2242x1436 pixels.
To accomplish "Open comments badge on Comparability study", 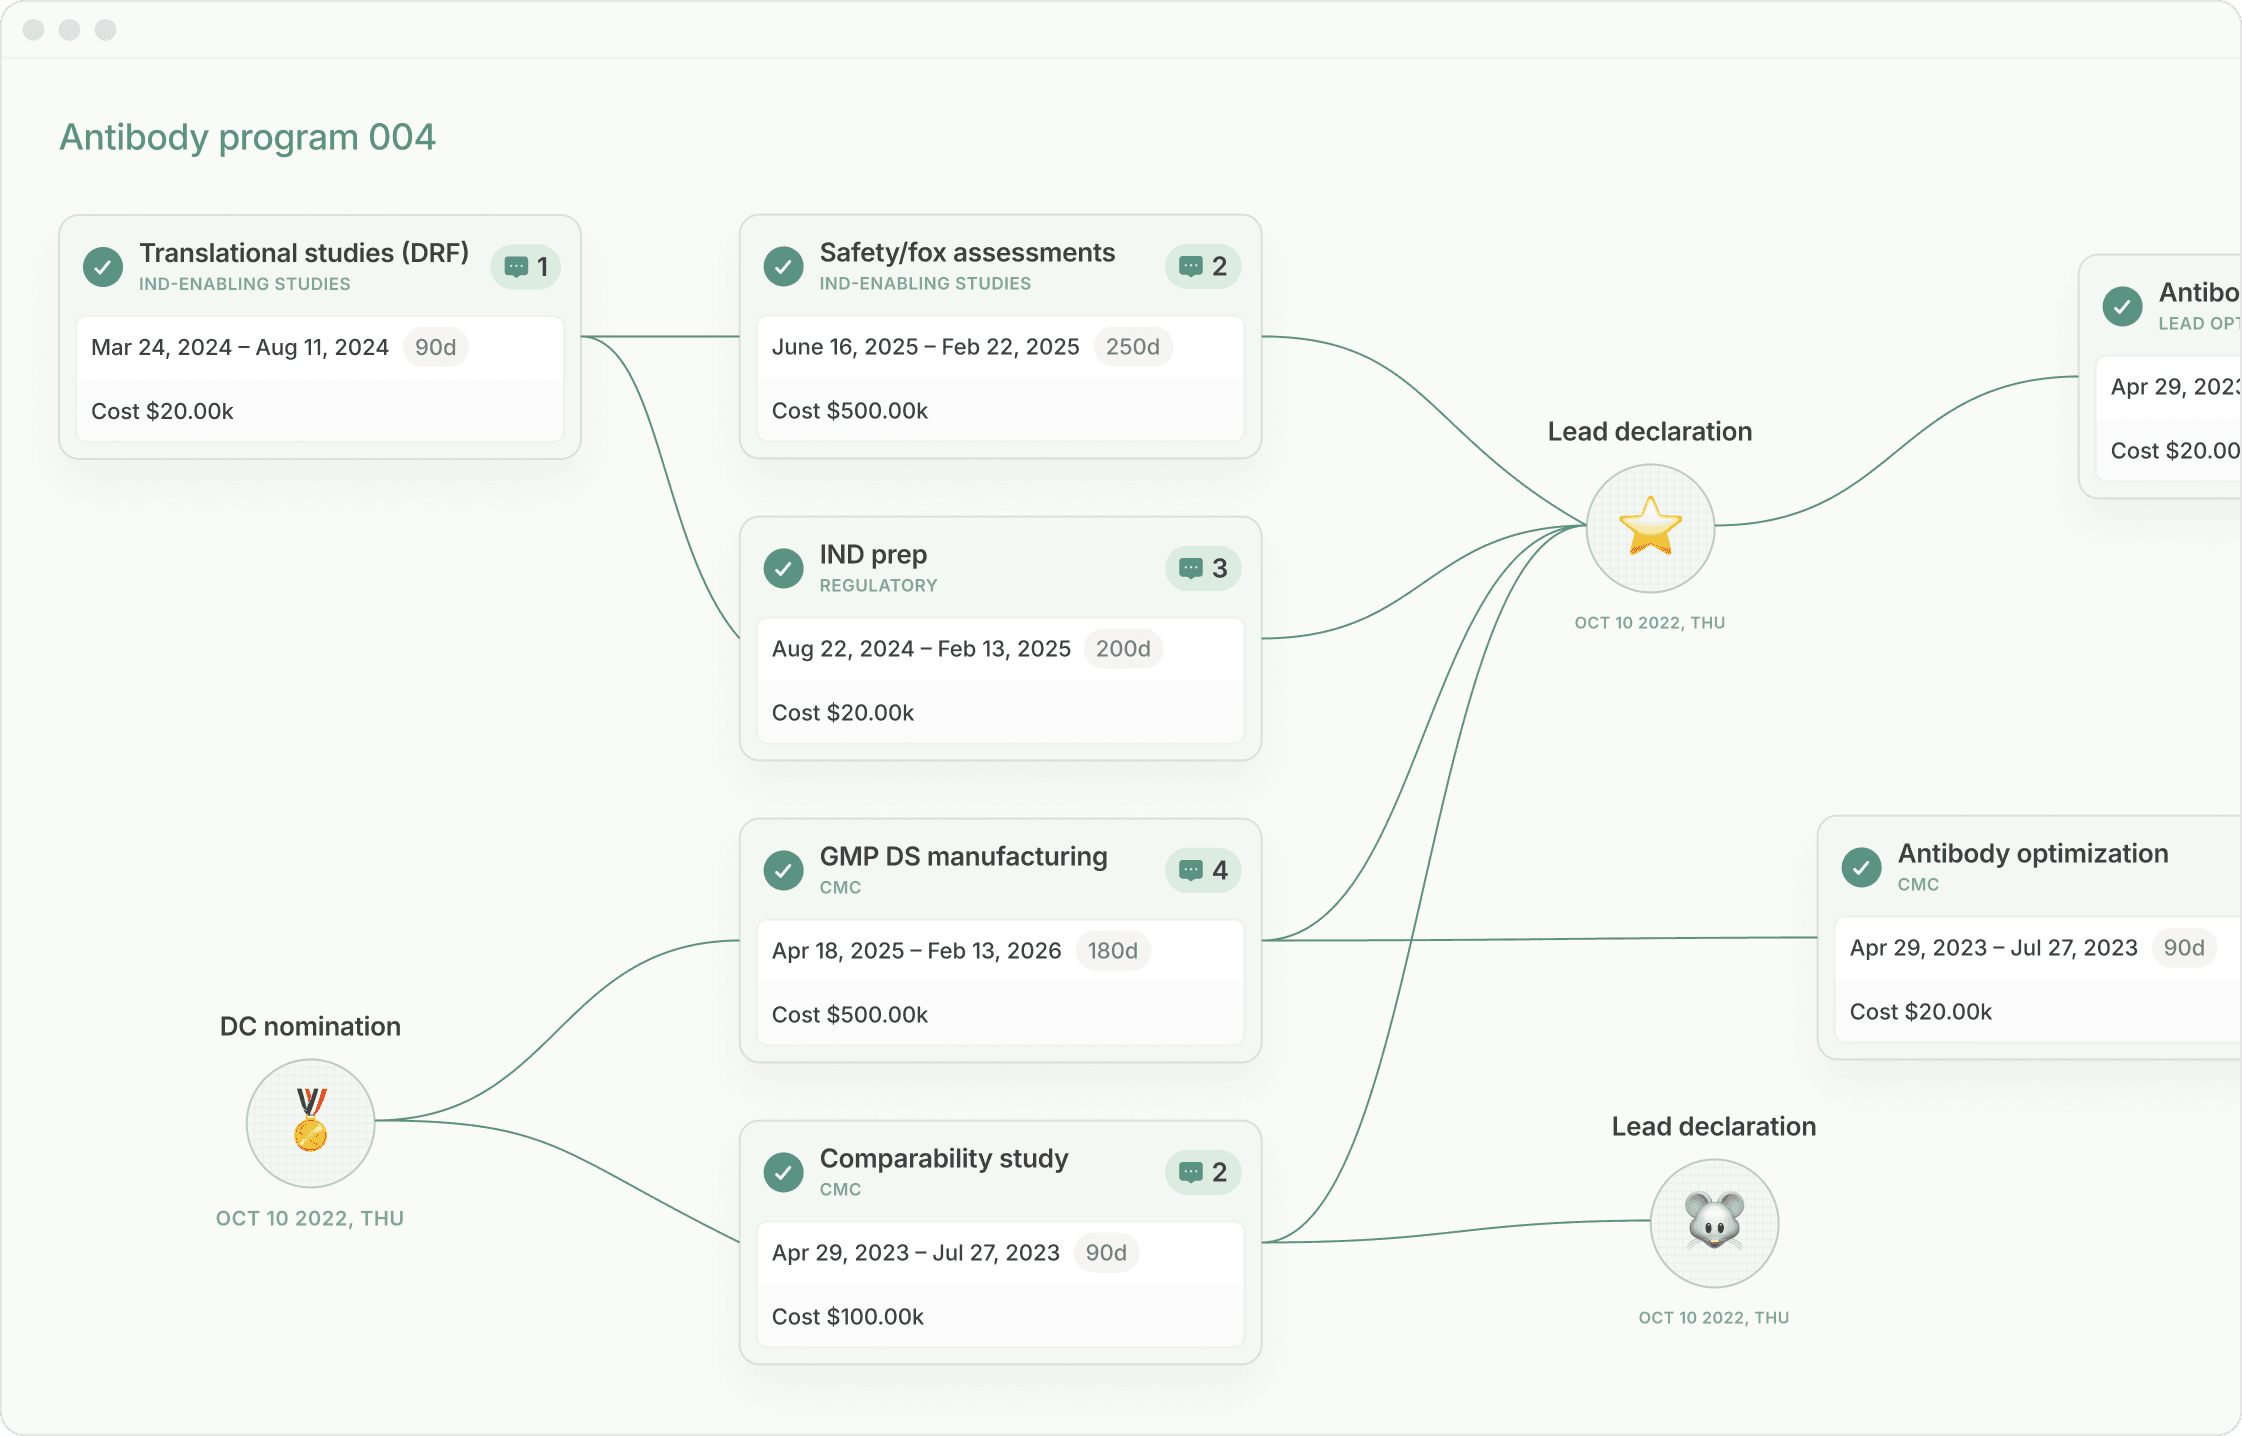I will coord(1203,1173).
